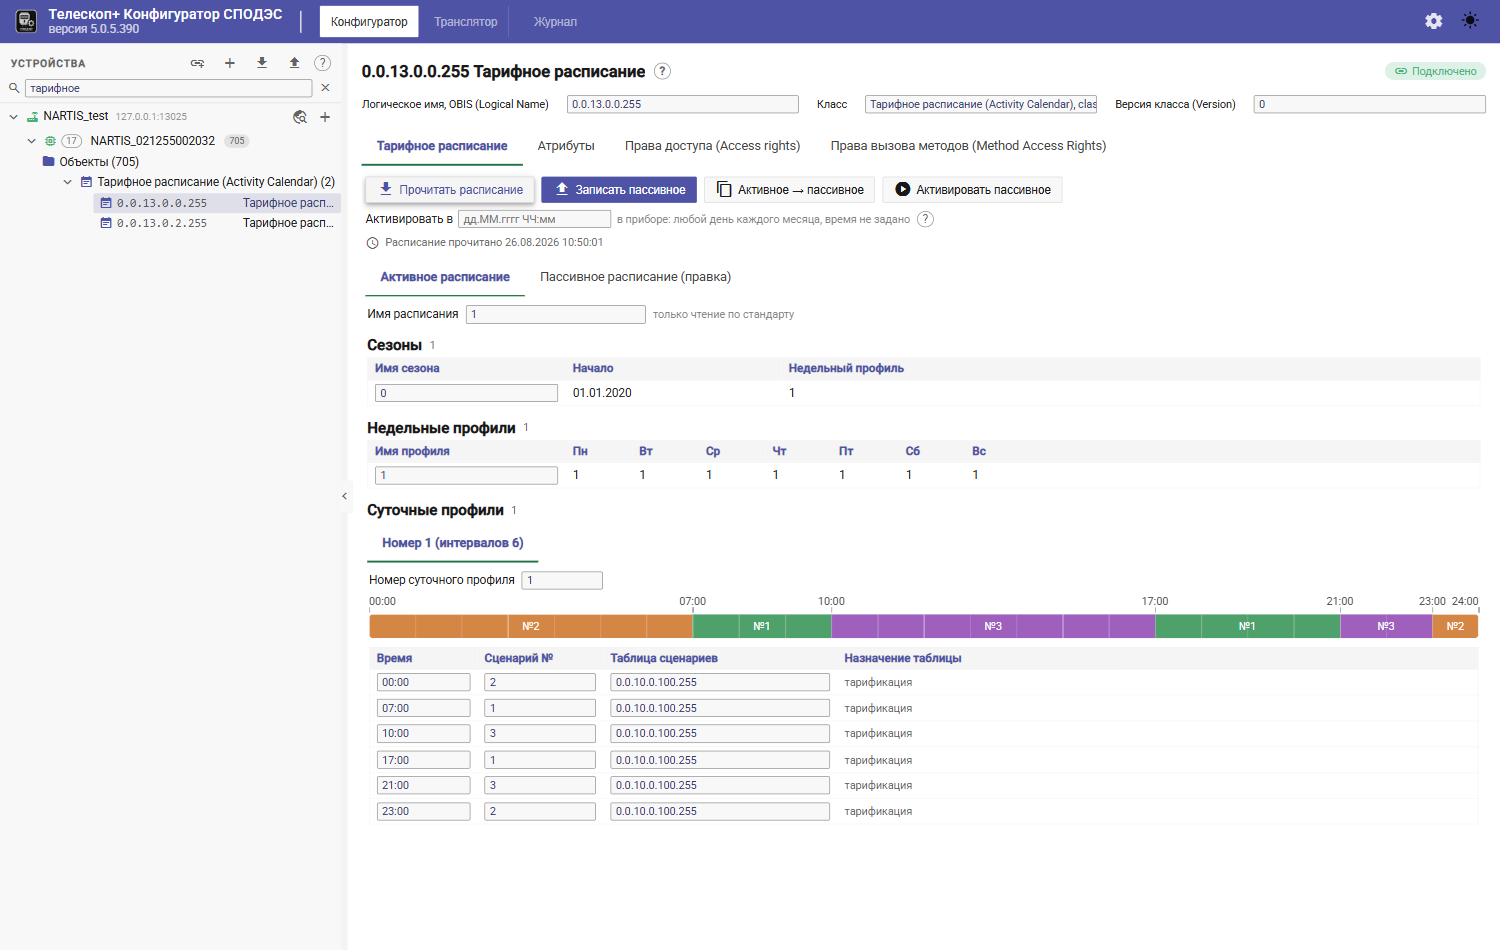Switch to the Транслятор top tab

click(x=465, y=21)
